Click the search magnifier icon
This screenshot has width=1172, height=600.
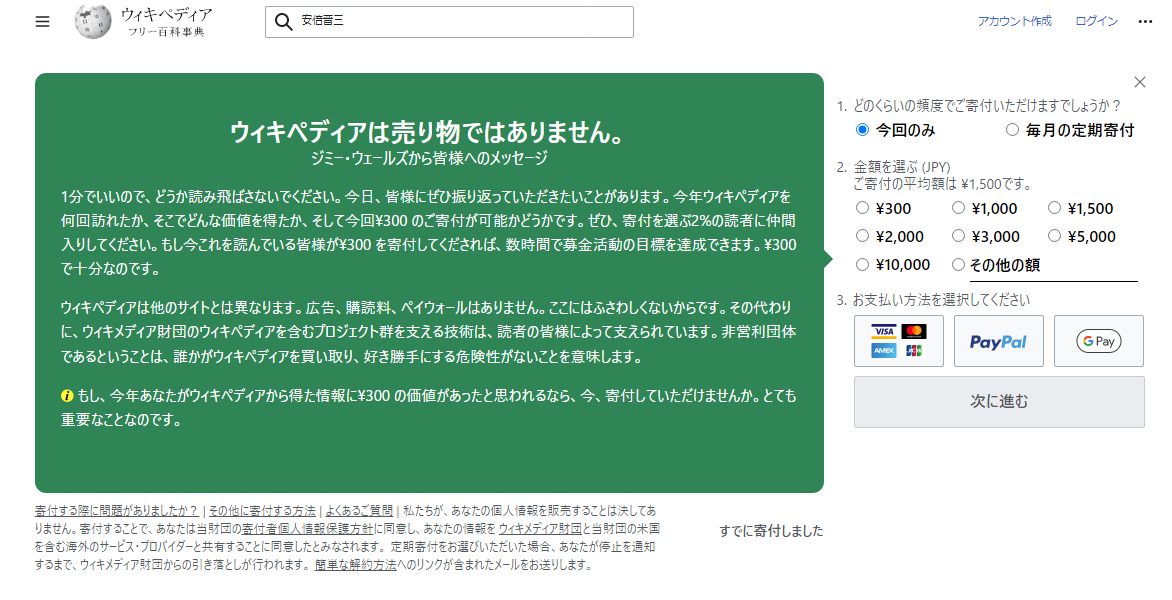coord(283,22)
